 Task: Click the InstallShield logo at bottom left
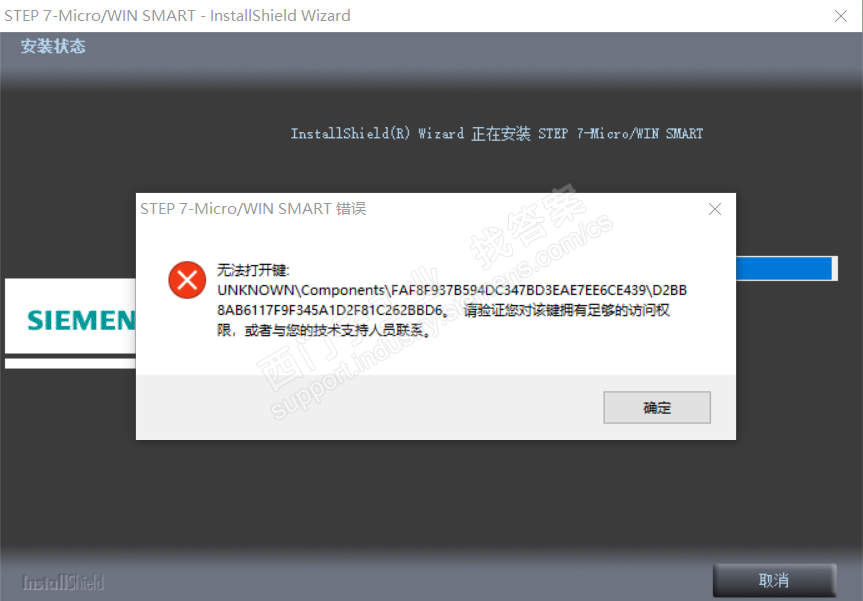[63, 582]
